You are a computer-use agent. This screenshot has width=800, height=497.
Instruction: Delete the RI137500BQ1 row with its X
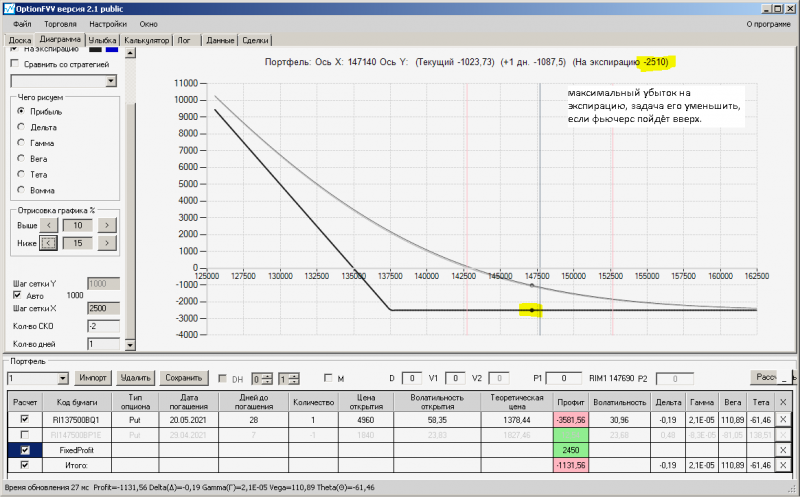click(x=783, y=419)
